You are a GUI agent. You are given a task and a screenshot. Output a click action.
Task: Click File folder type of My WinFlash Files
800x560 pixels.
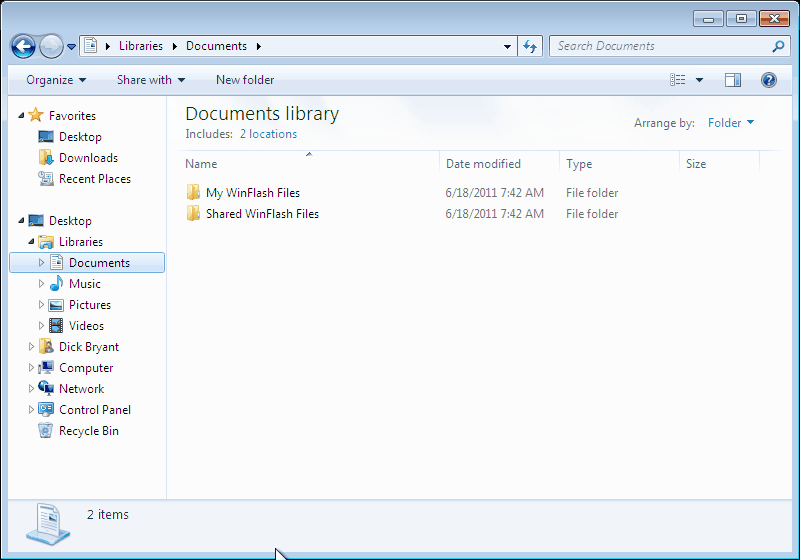click(x=592, y=193)
